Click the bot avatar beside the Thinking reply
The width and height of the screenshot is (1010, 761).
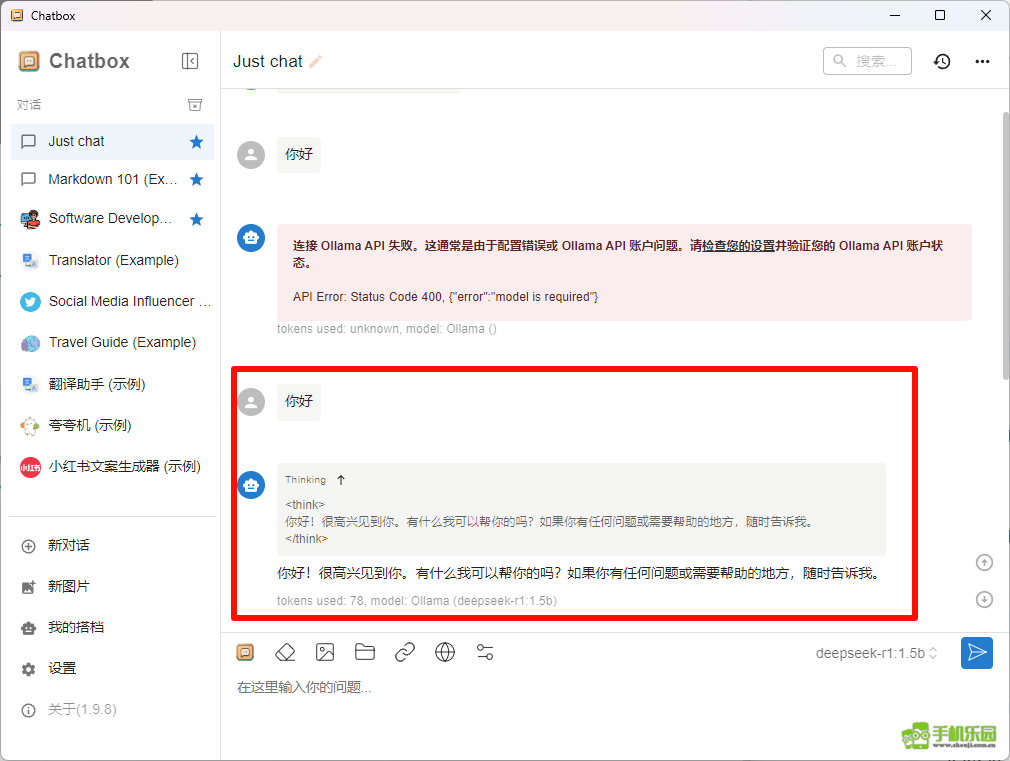251,485
